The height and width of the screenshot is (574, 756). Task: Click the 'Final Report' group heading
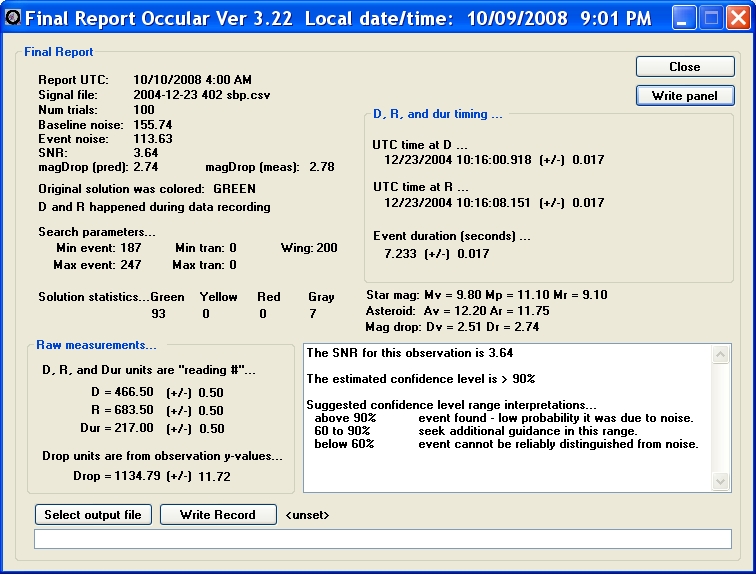pos(59,52)
